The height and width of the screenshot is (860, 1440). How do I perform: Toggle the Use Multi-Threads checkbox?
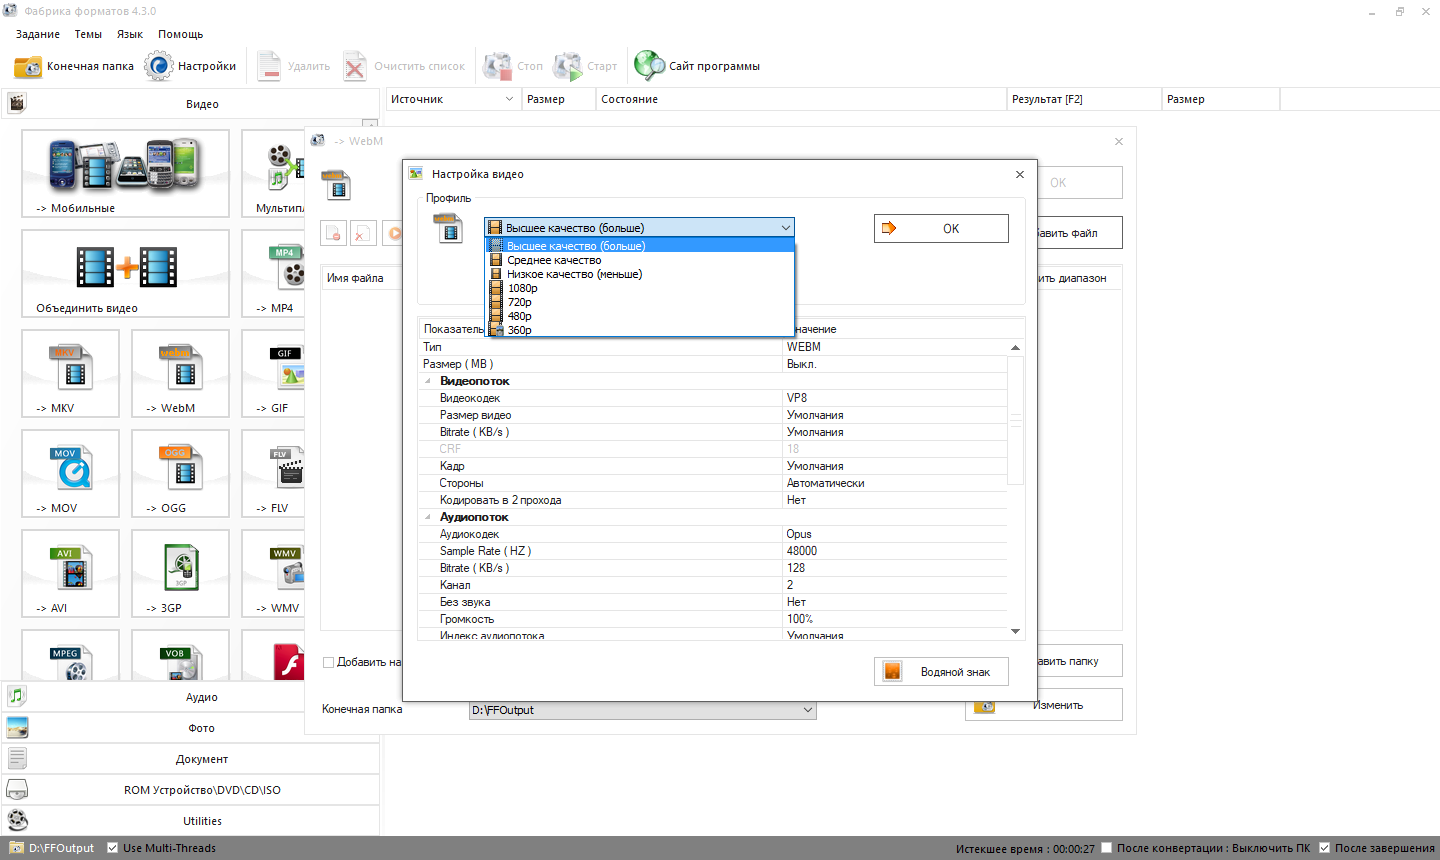click(x=113, y=848)
